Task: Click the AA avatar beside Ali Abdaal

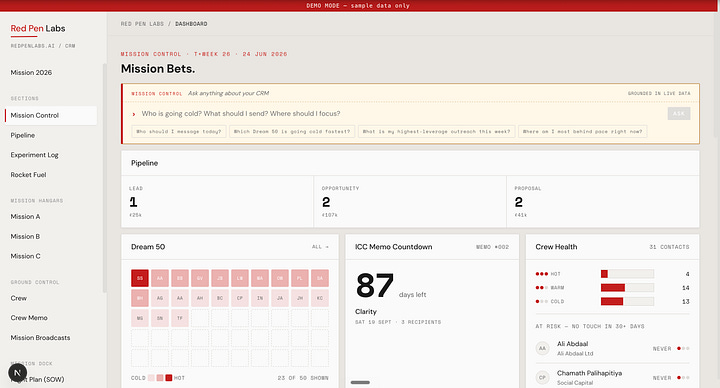Action: pos(543,349)
